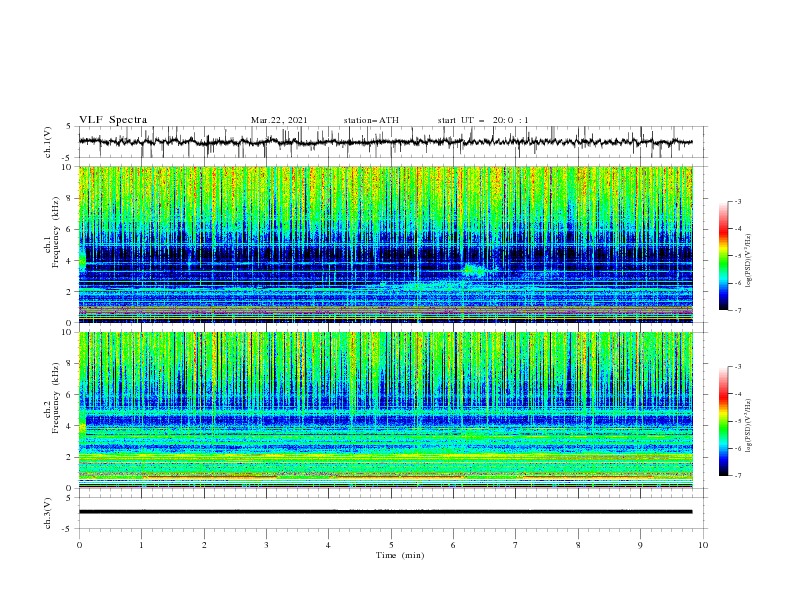Click the '8' kHz tick on ch.1 spectrogram
This screenshot has width=792, height=612.
click(x=71, y=198)
